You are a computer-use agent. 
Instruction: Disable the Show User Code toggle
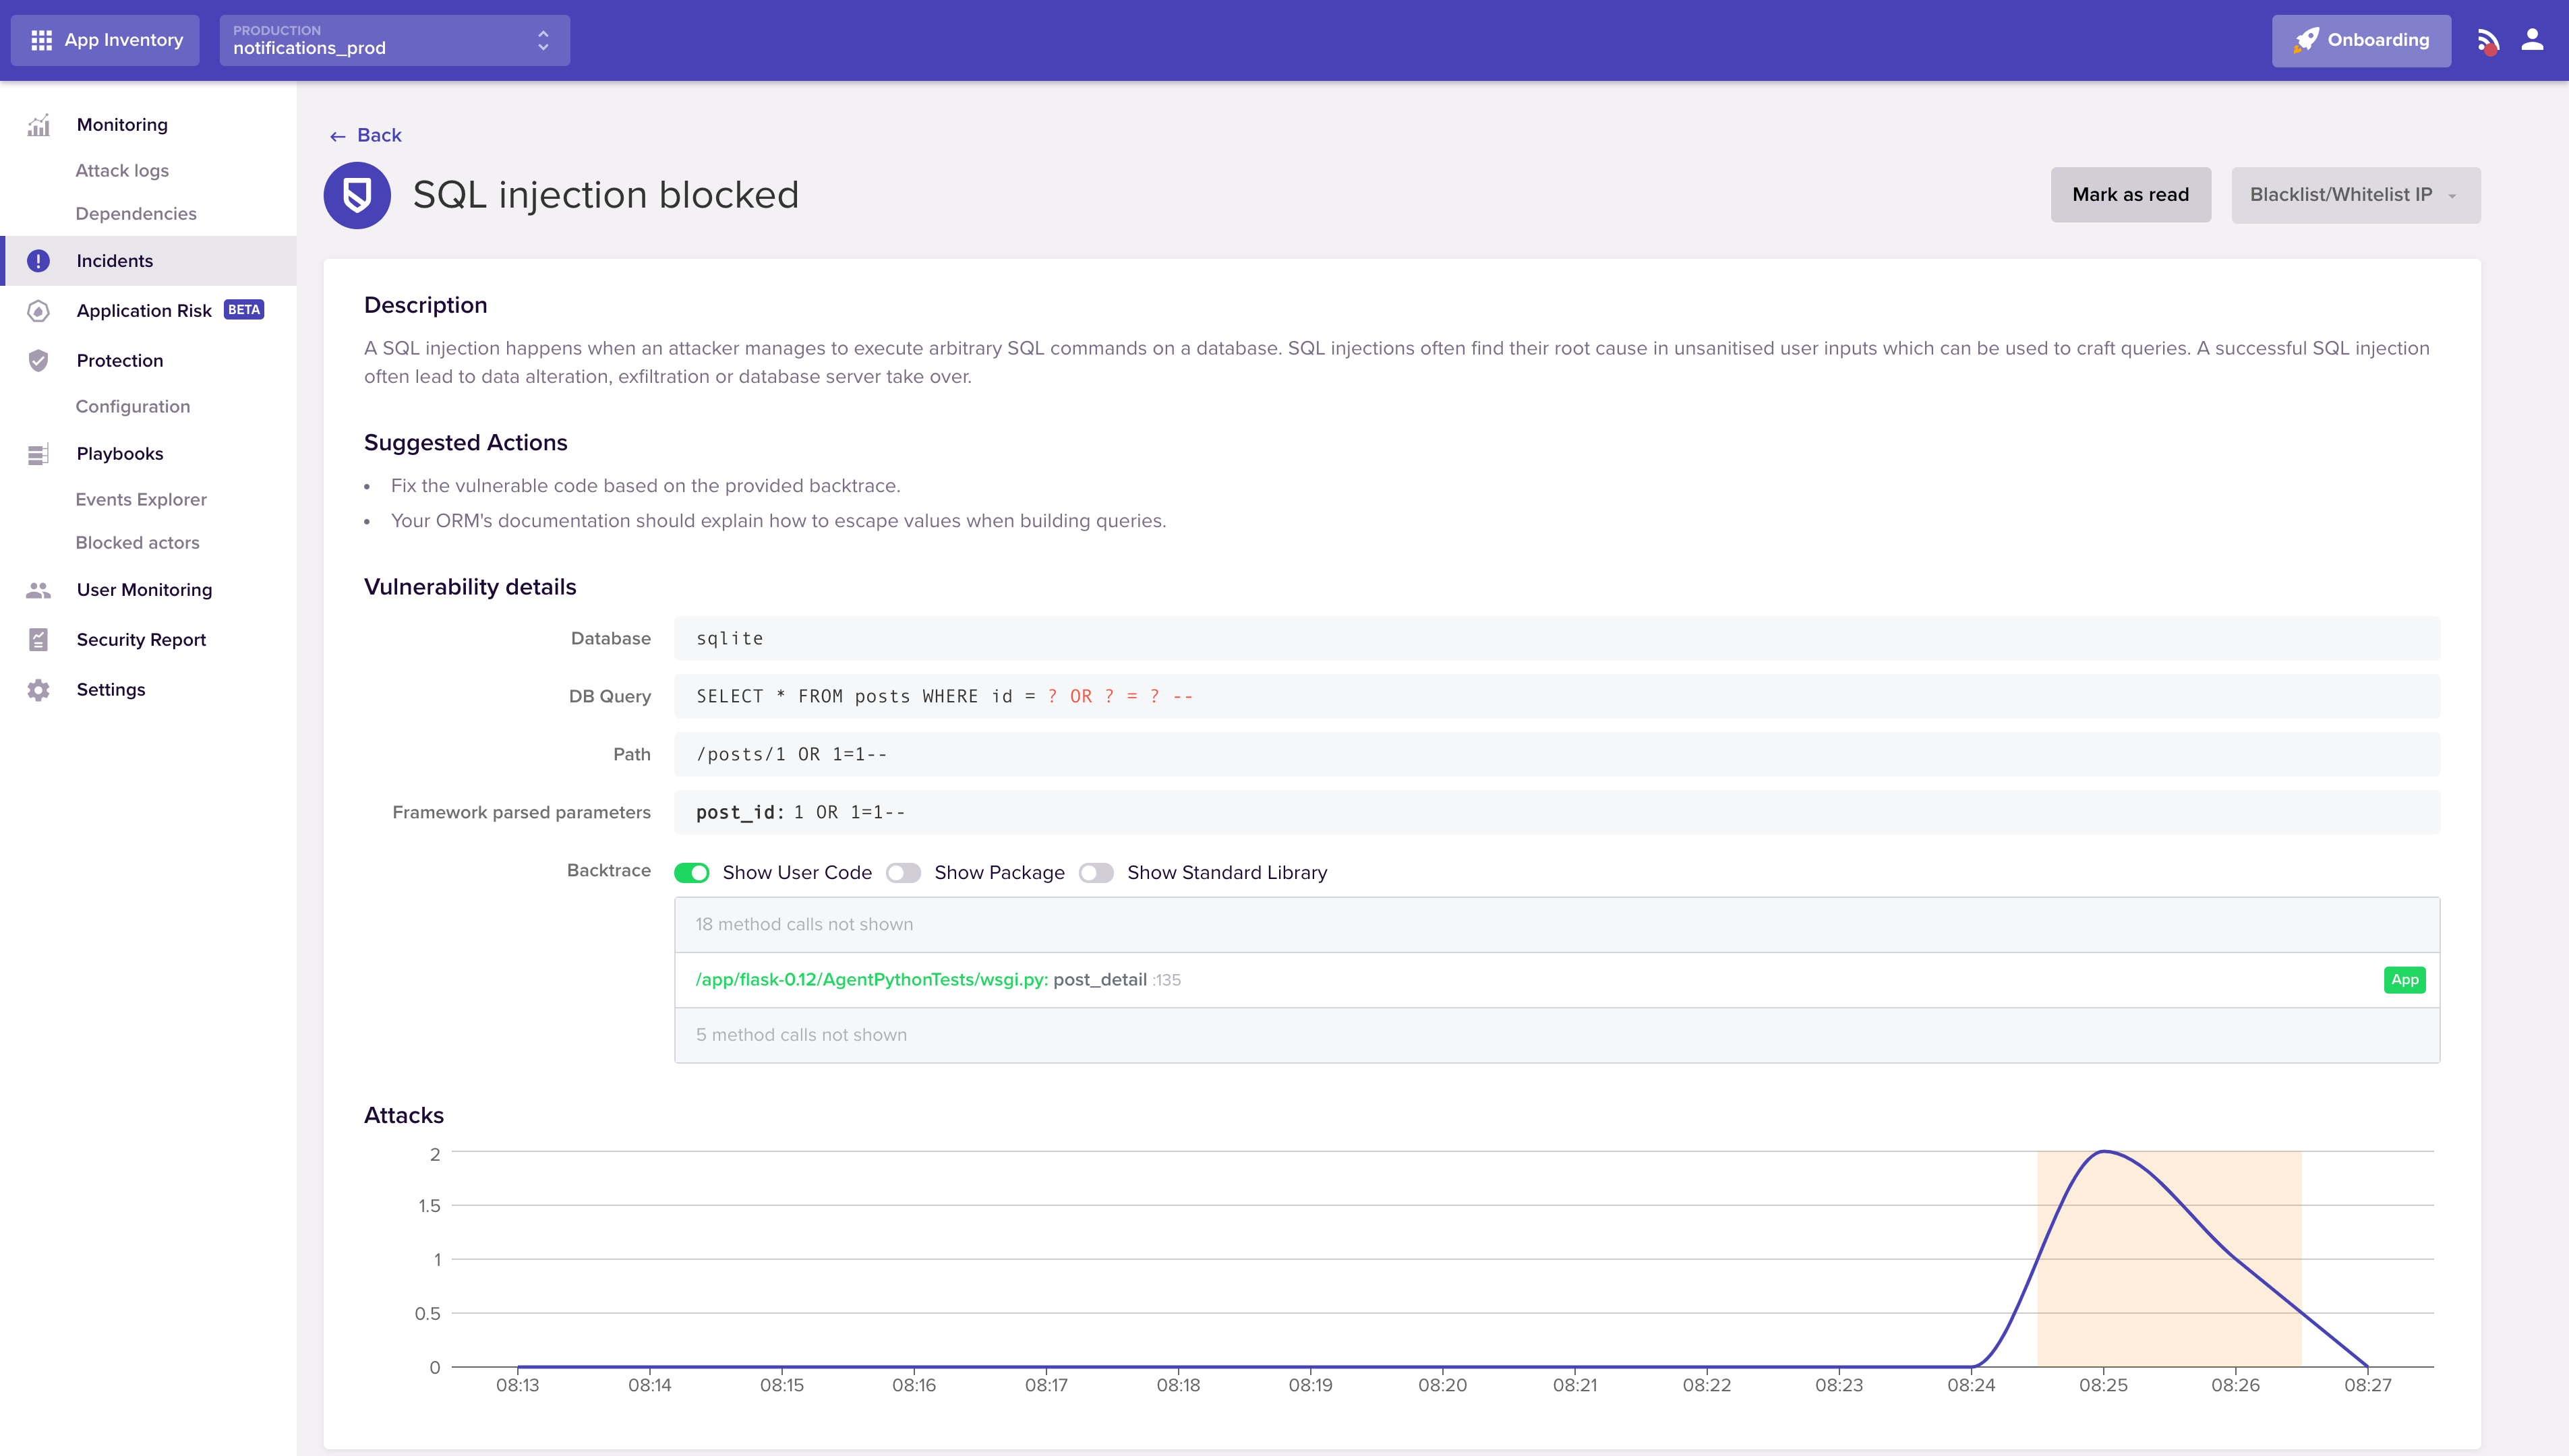[x=691, y=873]
